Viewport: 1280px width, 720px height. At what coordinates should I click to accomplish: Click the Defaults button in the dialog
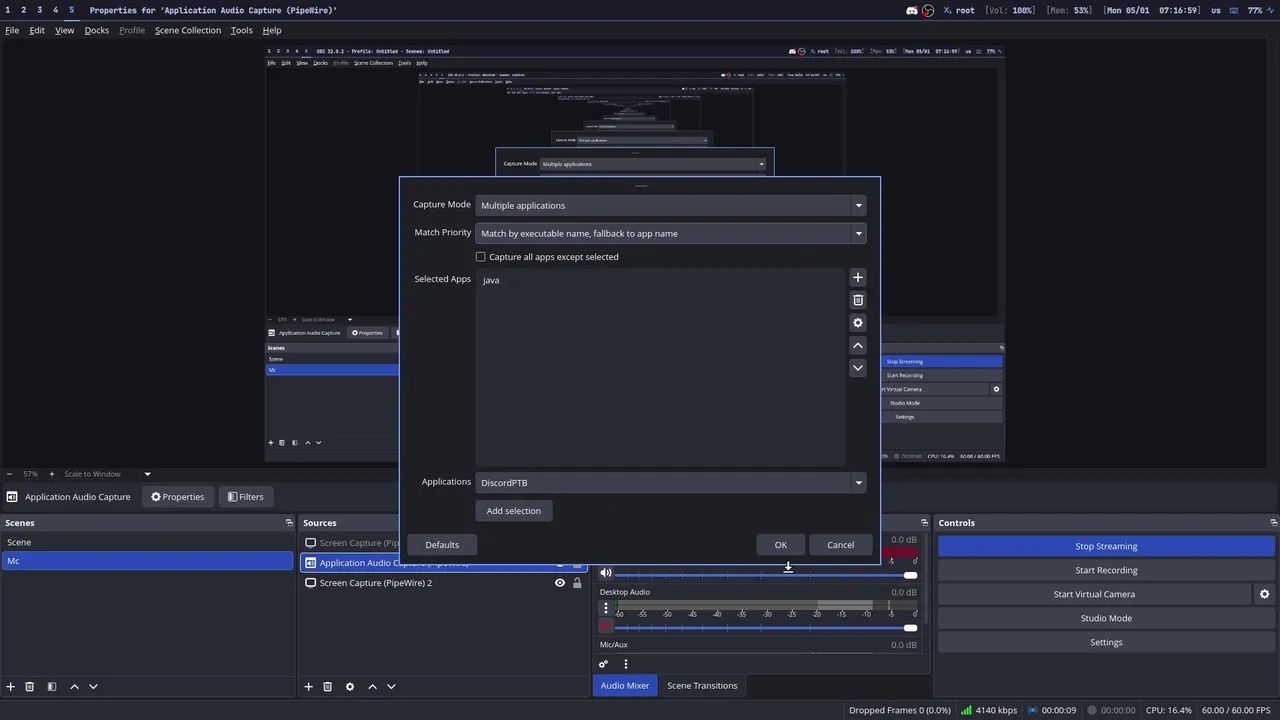(442, 545)
